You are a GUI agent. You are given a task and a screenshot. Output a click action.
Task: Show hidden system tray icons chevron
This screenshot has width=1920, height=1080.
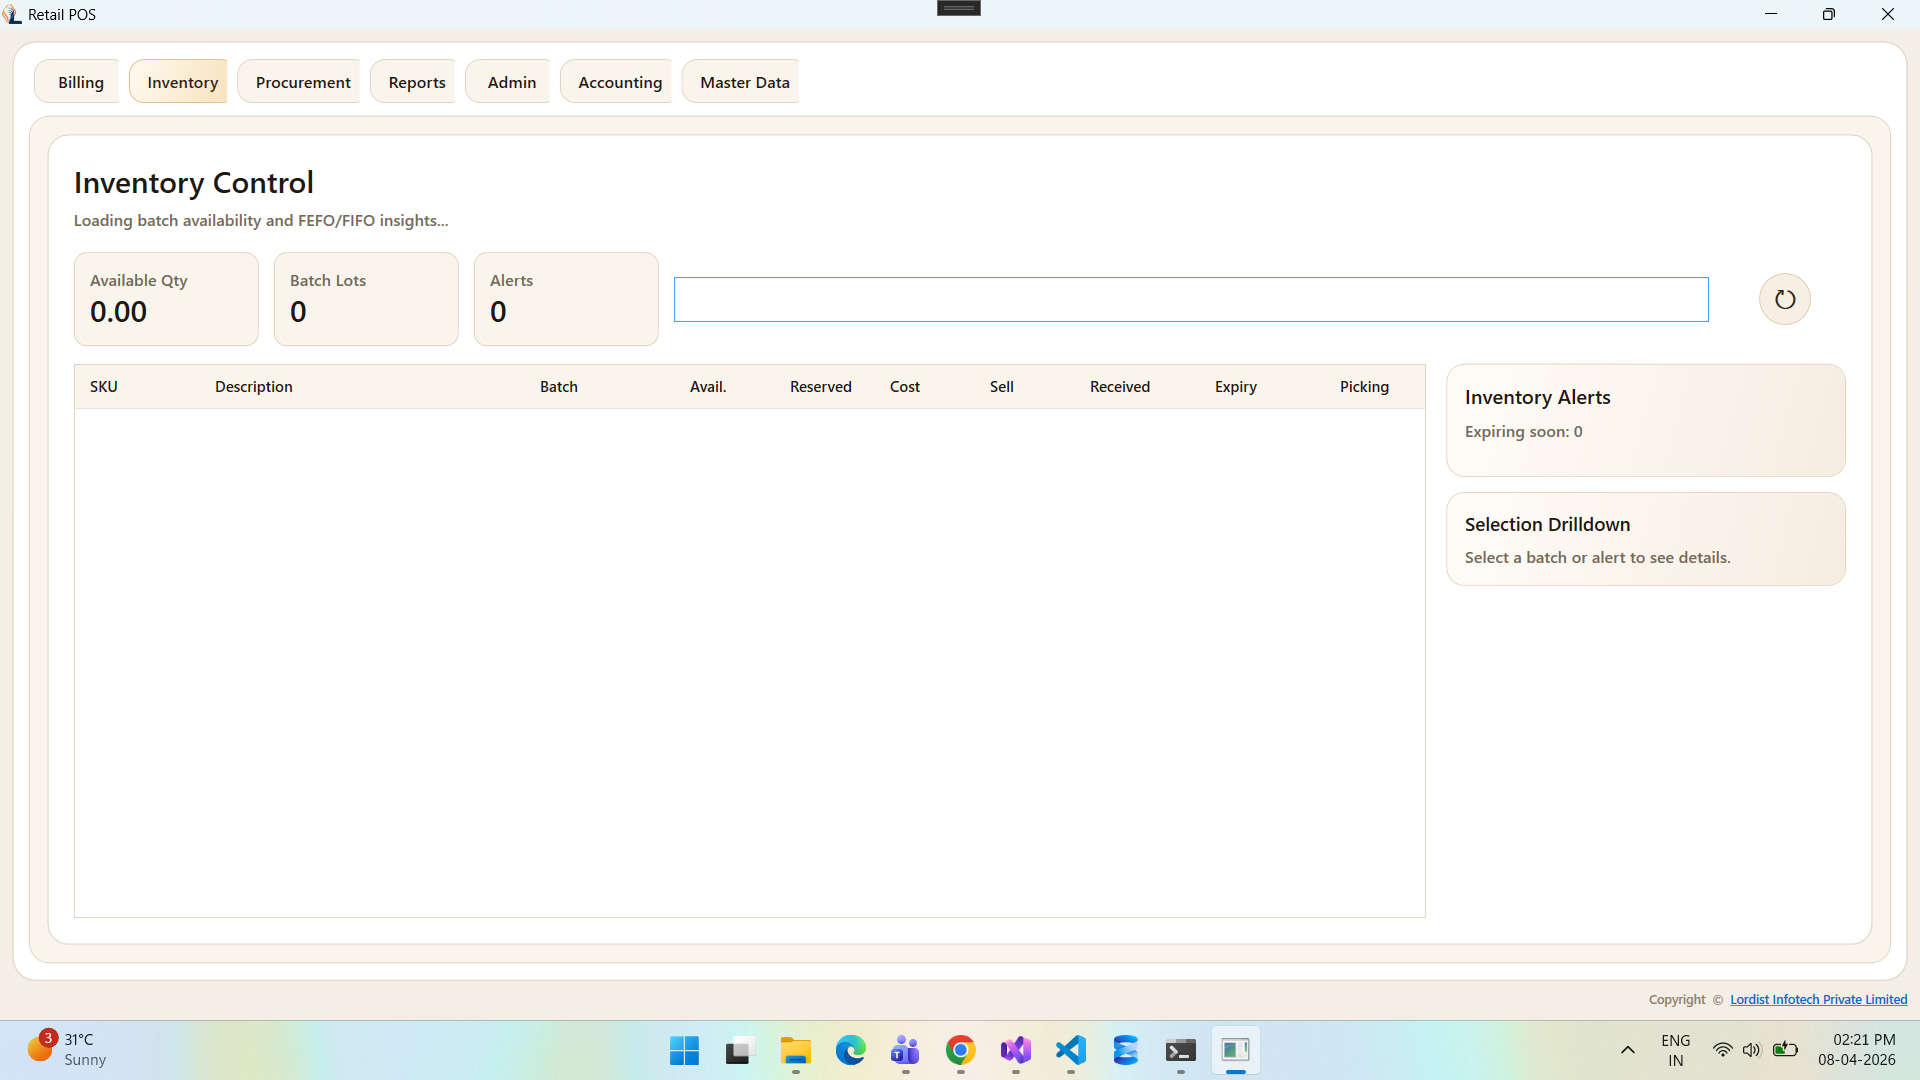[1628, 1050]
